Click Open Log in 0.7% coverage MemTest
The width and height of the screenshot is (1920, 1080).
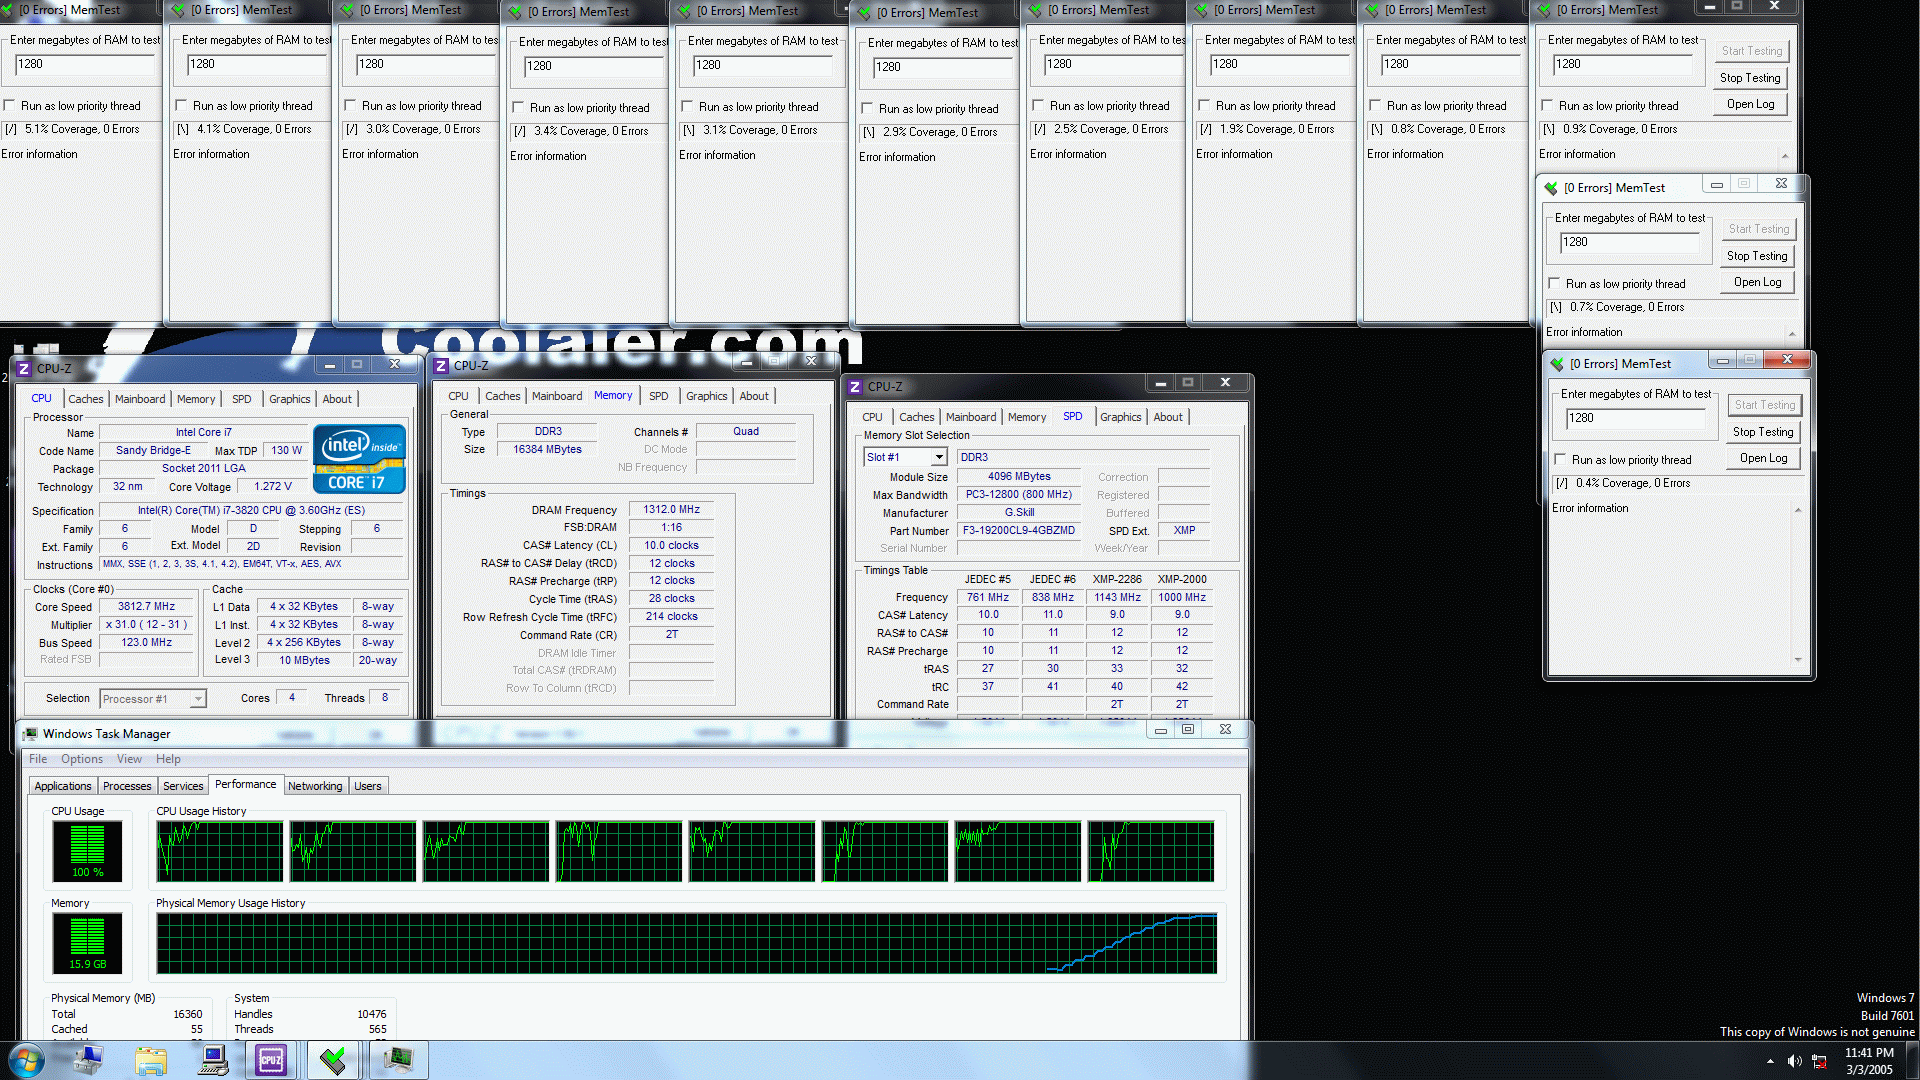[x=1757, y=282]
